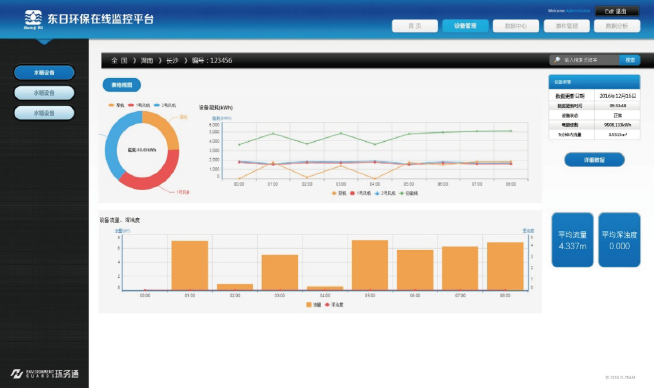
Task: Select the 设备管理 tab
Action: [x=465, y=26]
